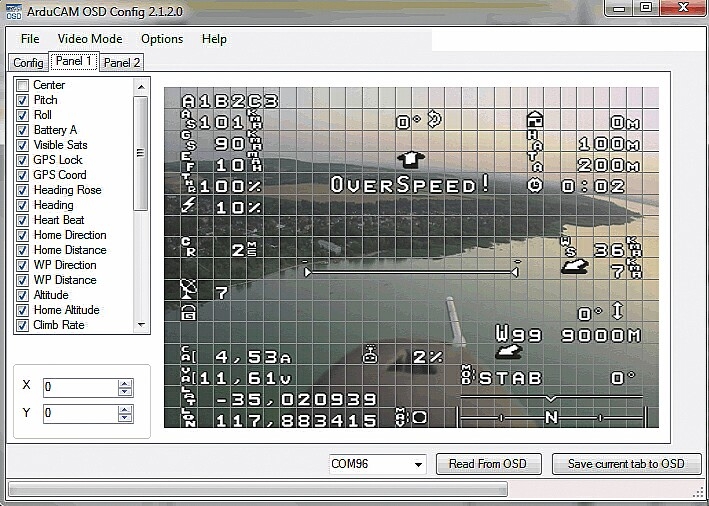Screen dimensions: 709x506
Task: Toggle the Heart Beat checkbox
Action: coord(23,220)
